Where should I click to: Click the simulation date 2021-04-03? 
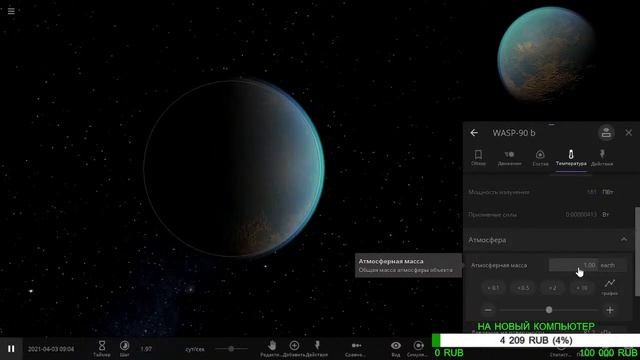tap(51, 349)
